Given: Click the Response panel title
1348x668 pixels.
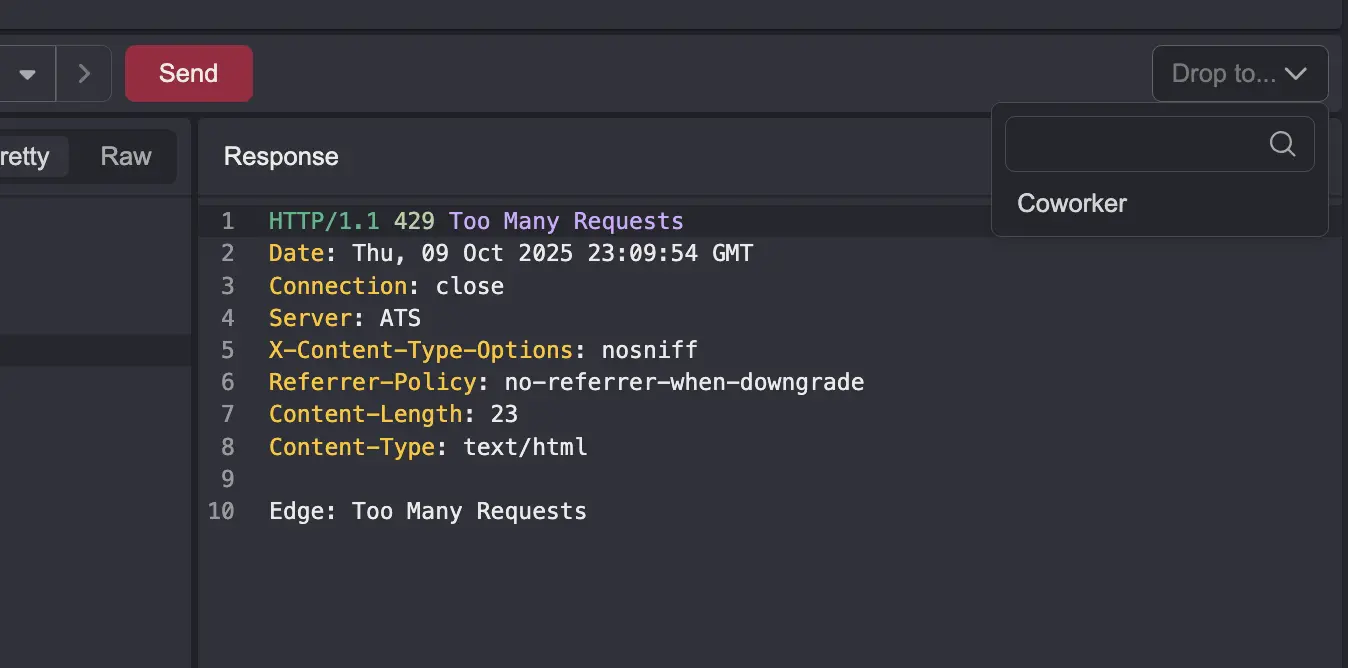Looking at the screenshot, I should 281,156.
